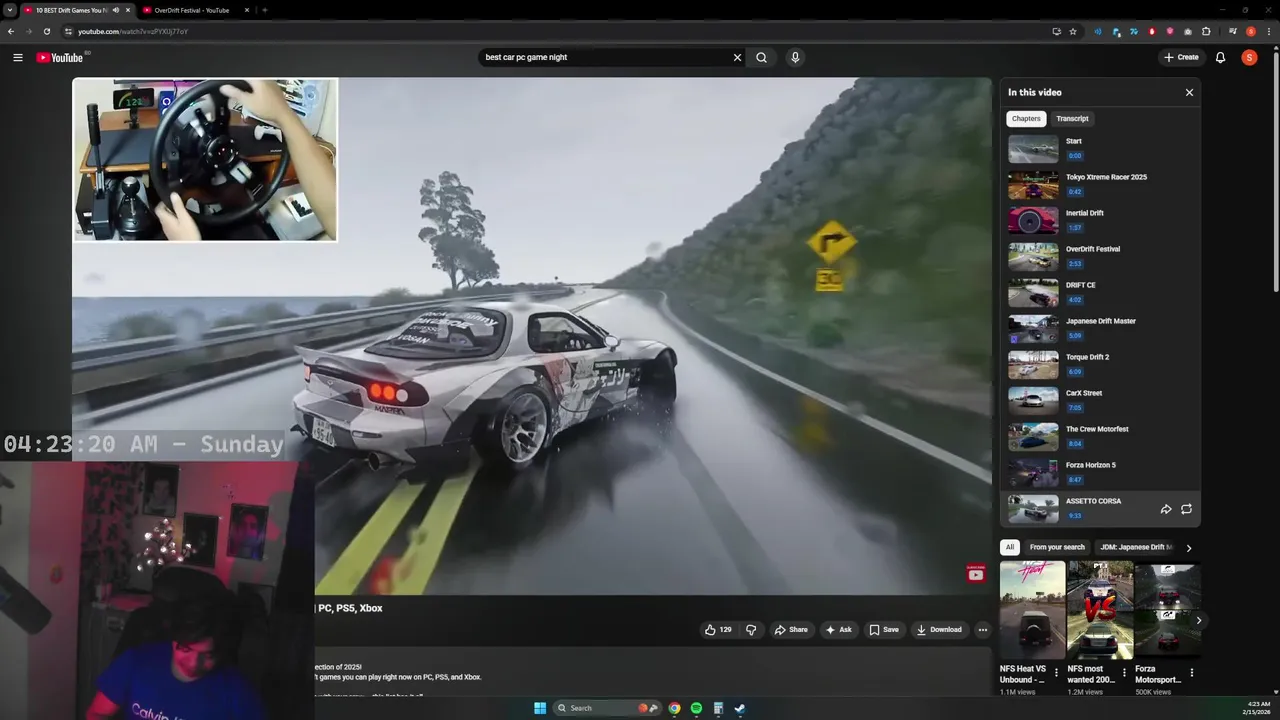Clear the YouTube search text
The height and width of the screenshot is (720, 1280).
pyautogui.click(x=737, y=57)
